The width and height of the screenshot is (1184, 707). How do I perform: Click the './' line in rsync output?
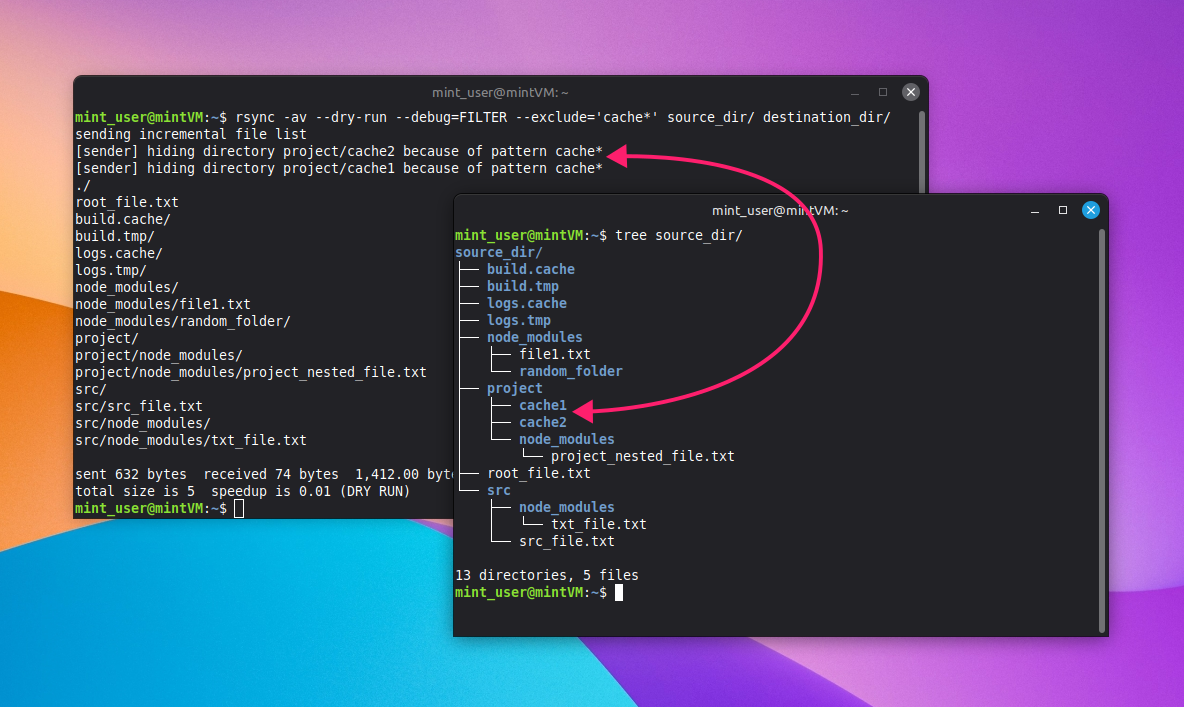[x=83, y=185]
